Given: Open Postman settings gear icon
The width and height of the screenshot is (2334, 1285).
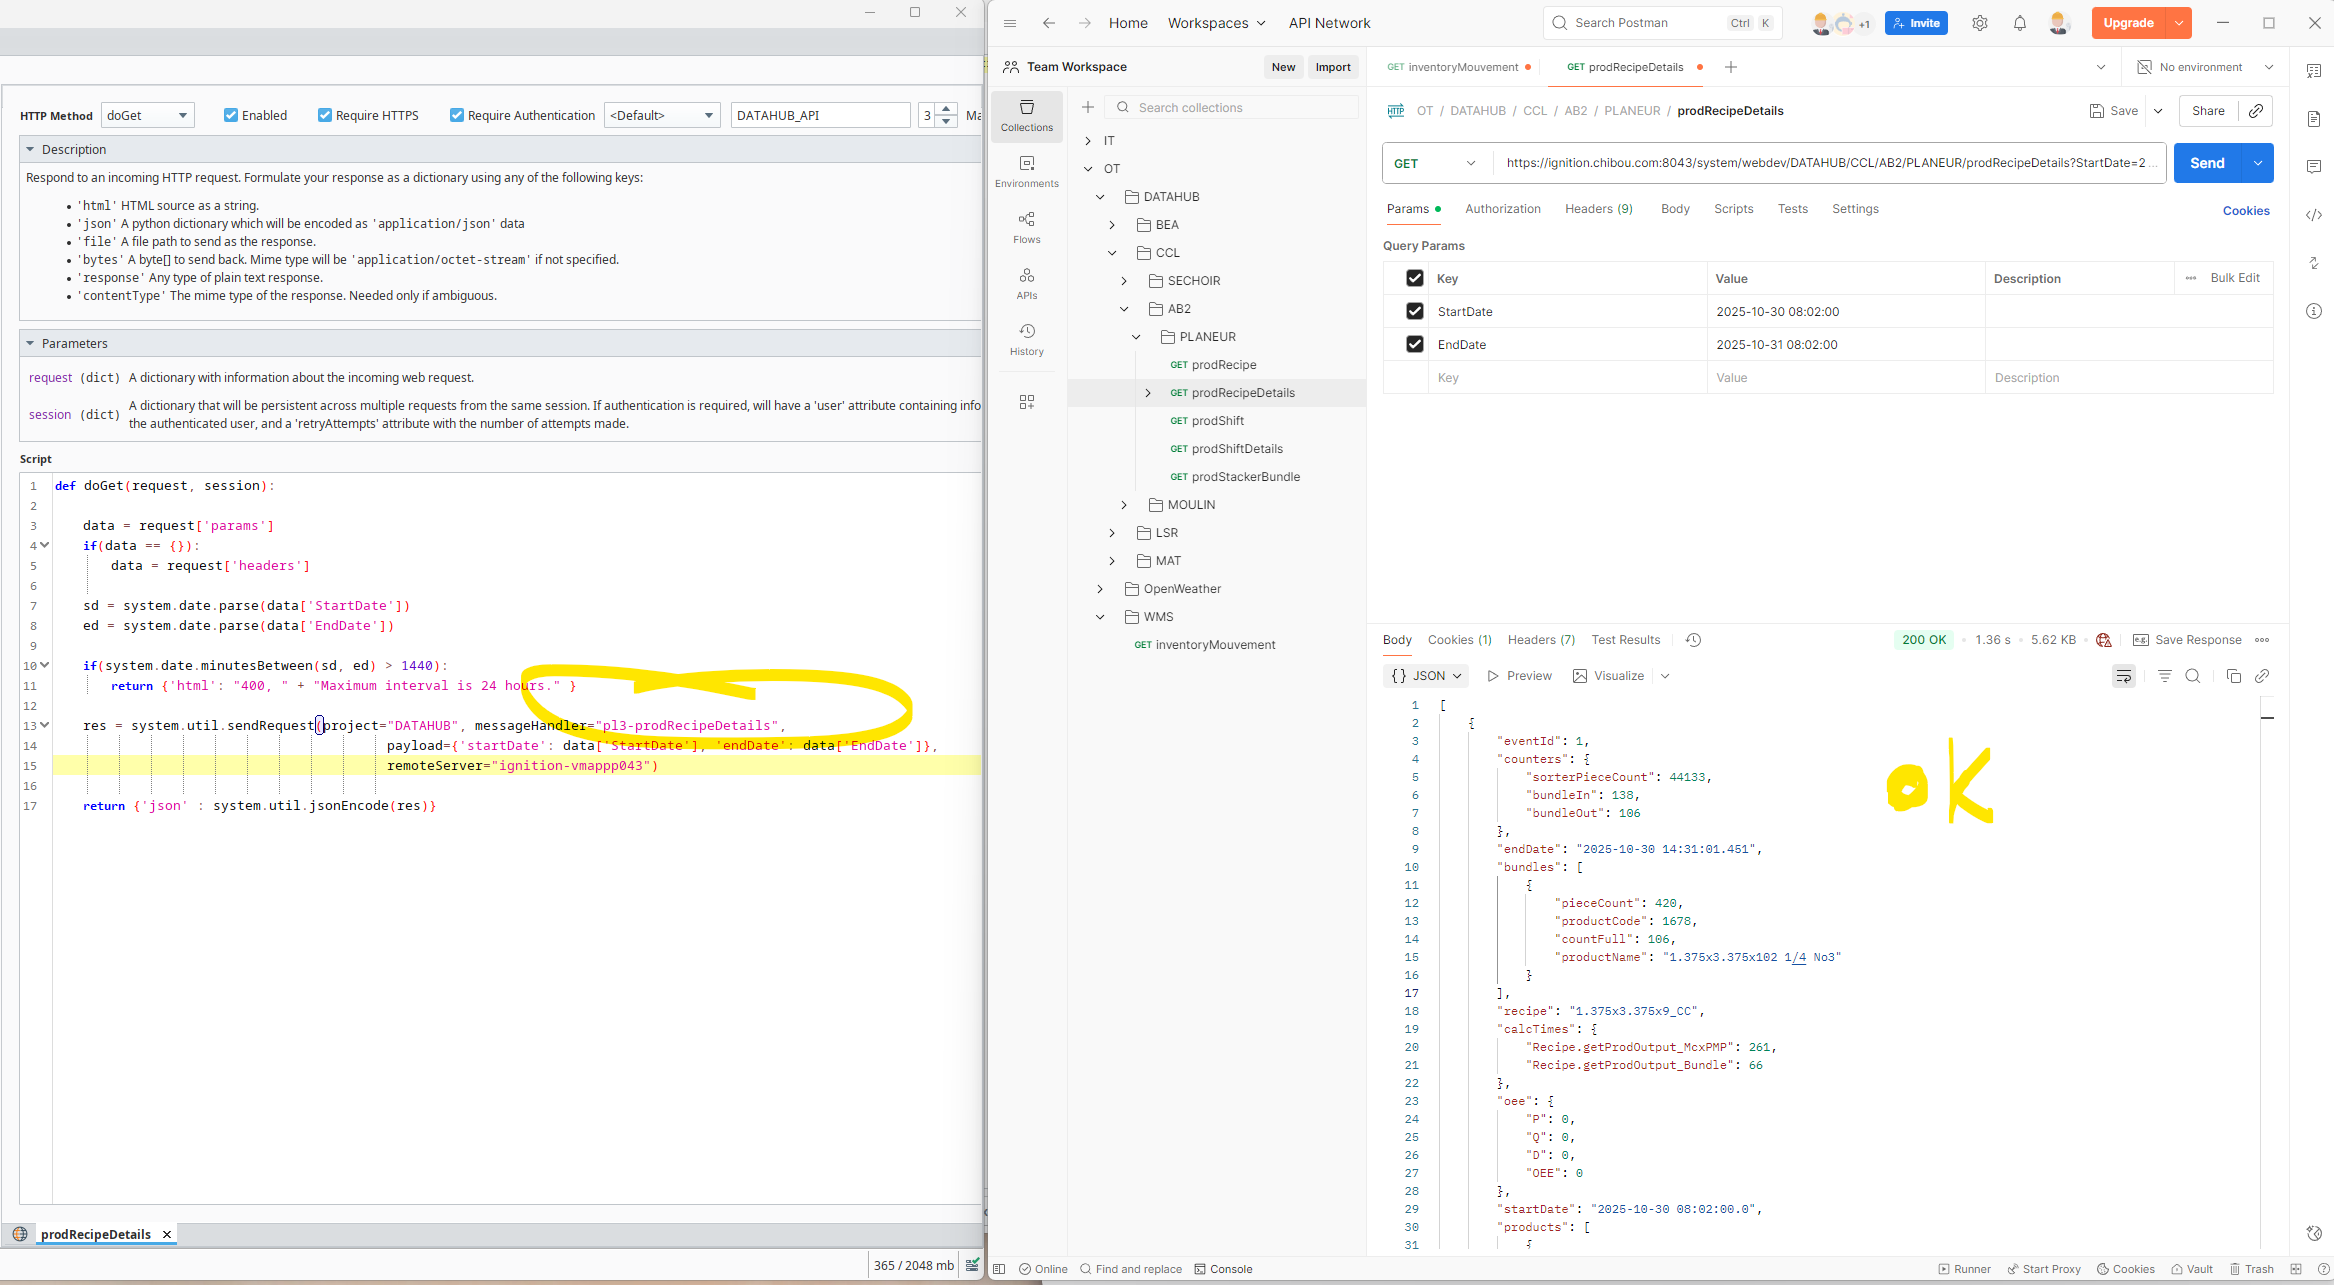Looking at the screenshot, I should click(x=1979, y=23).
